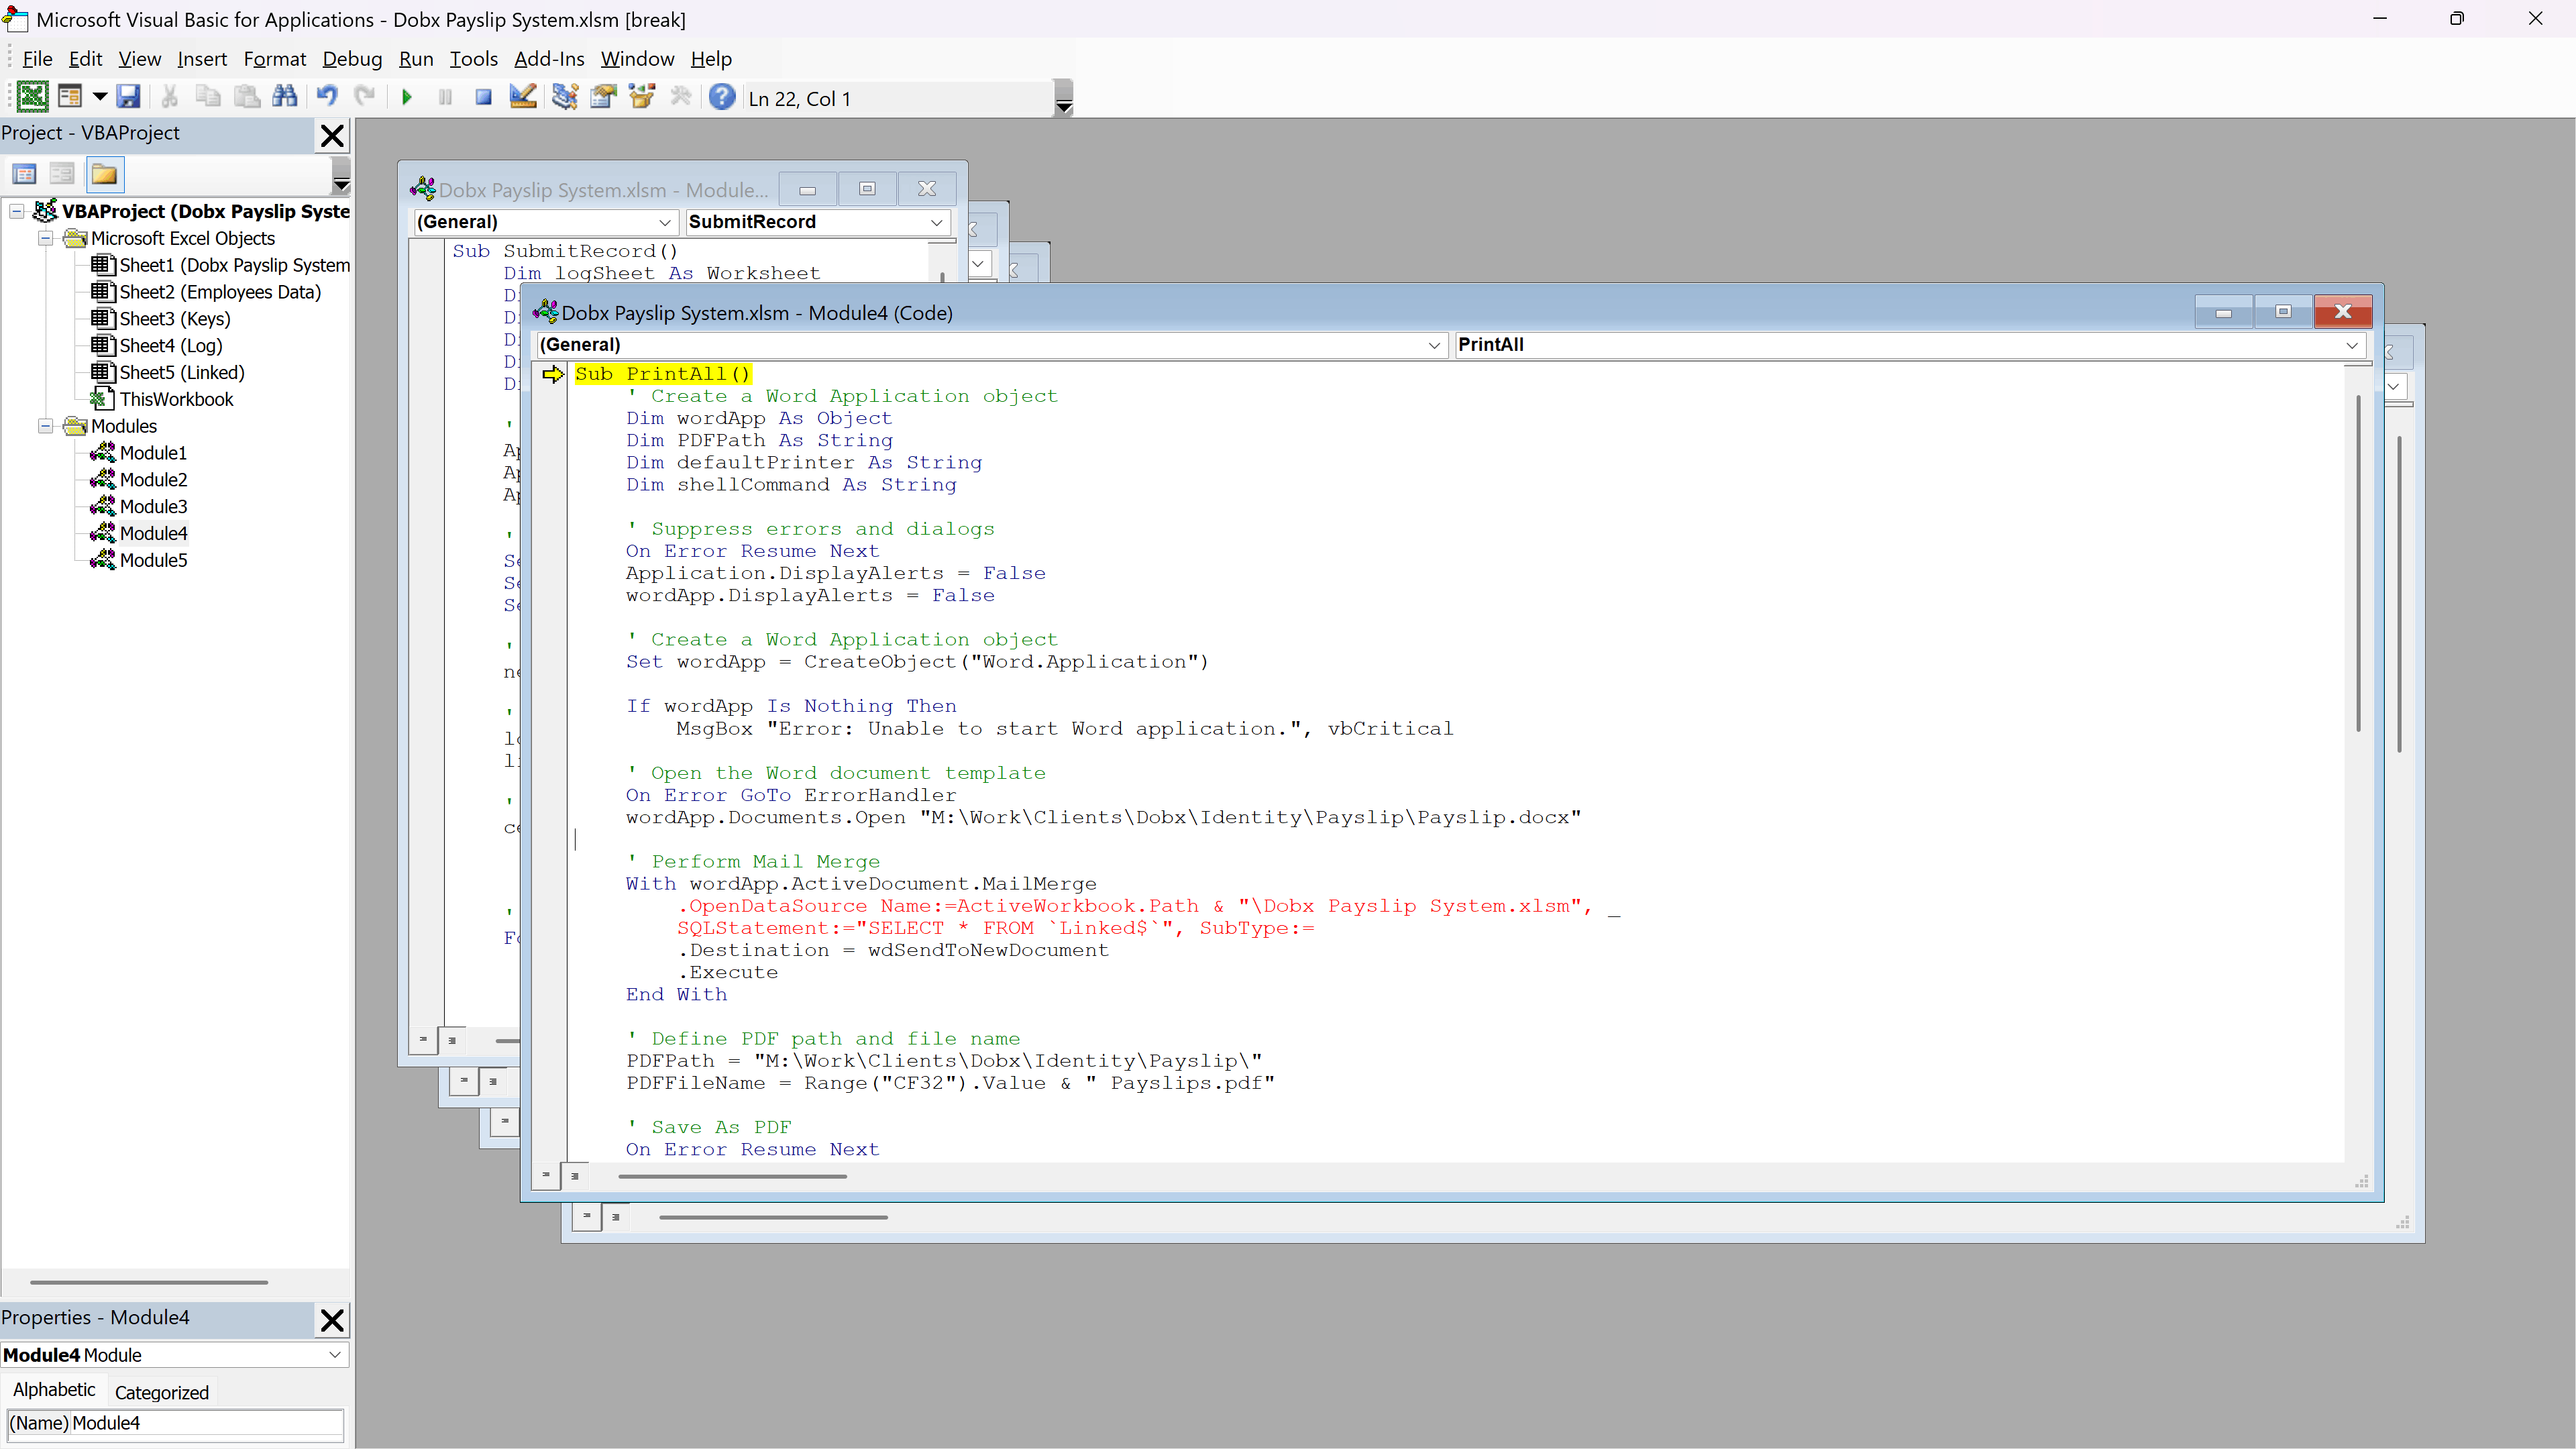Switch to the Alphabetic properties tab
The width and height of the screenshot is (2576, 1449).
54,1390
